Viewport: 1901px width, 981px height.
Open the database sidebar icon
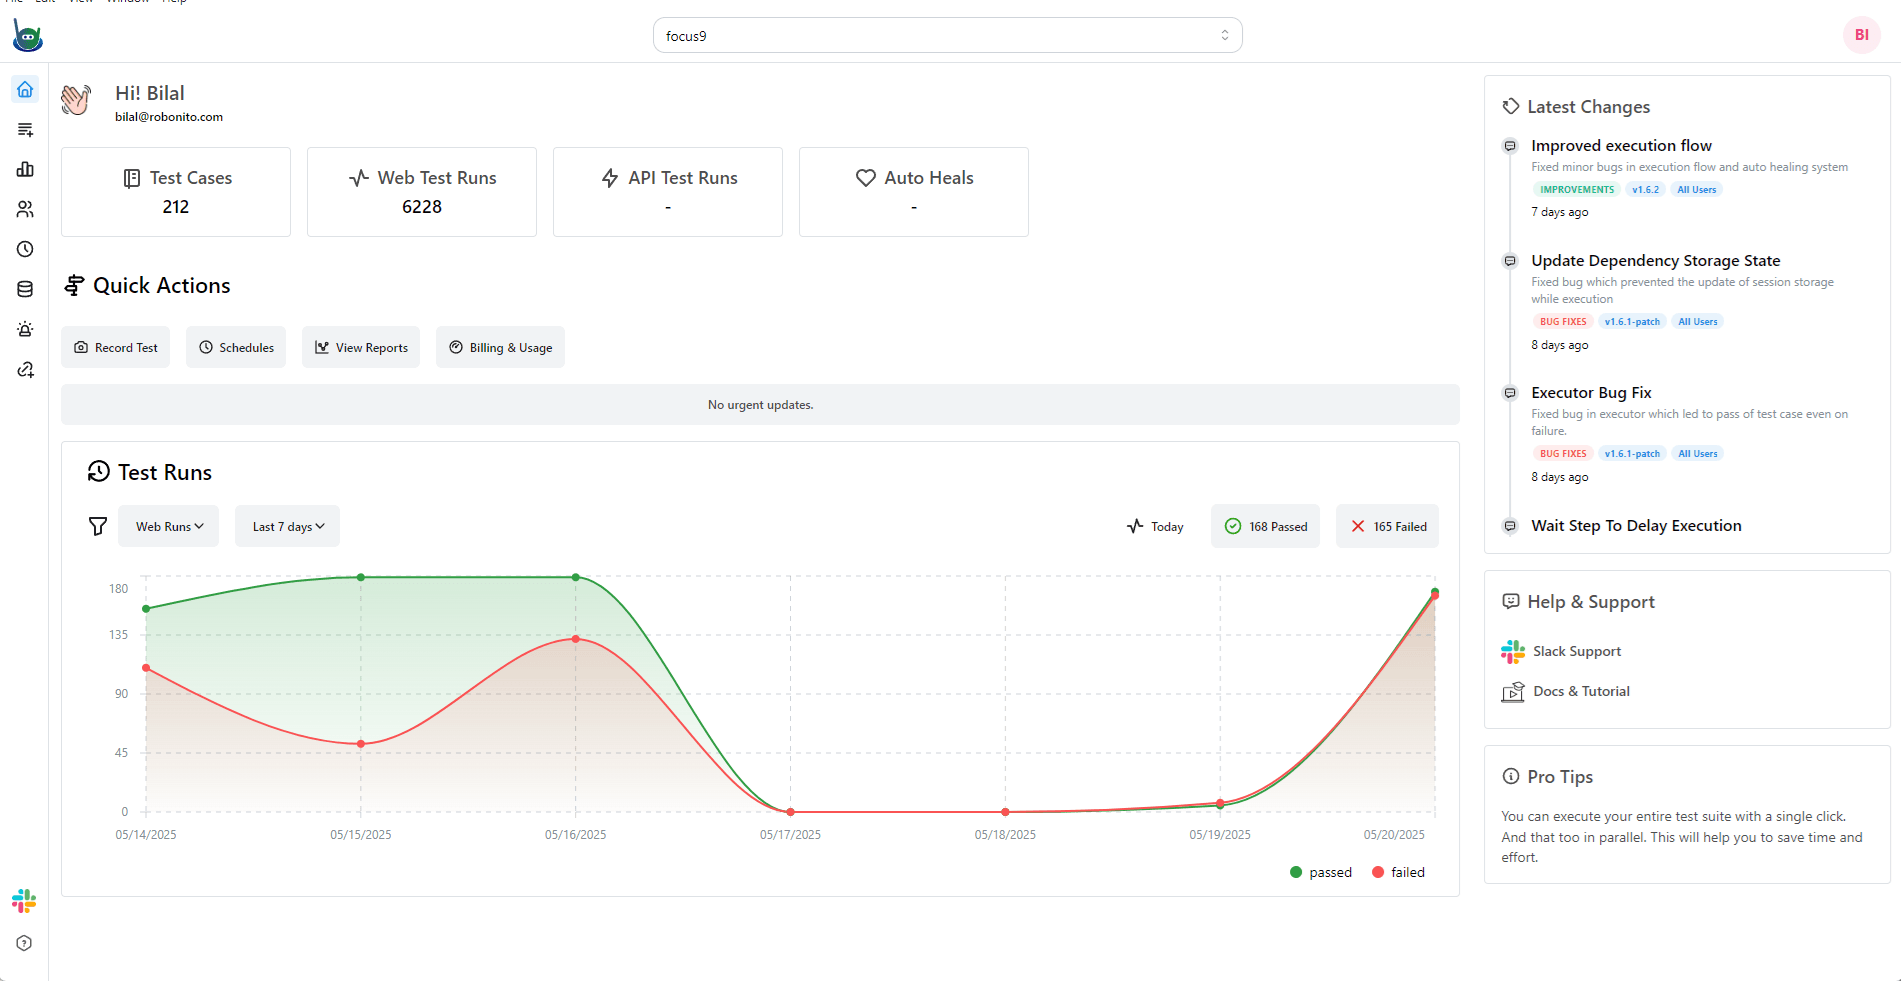pos(25,289)
